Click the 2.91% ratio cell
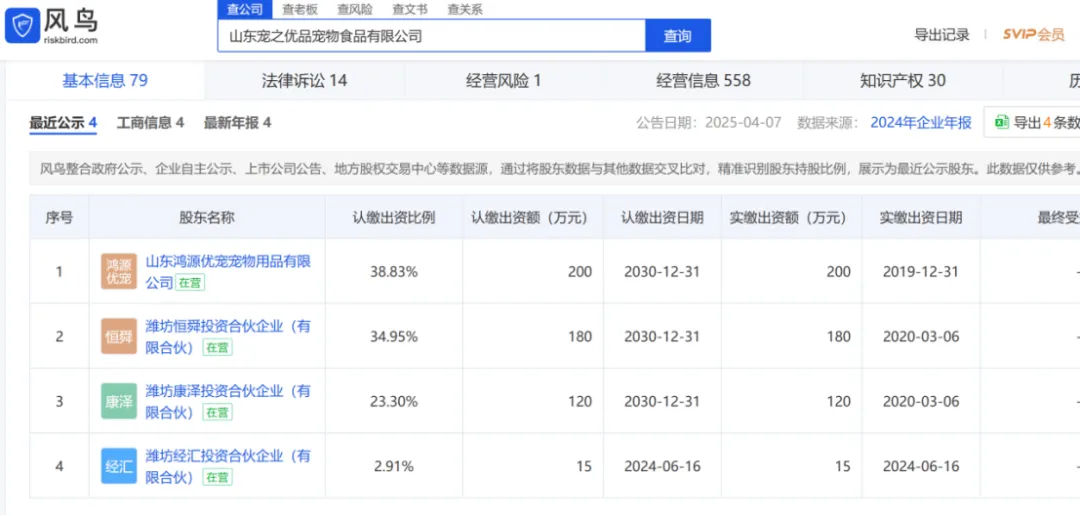Image resolution: width=1080 pixels, height=516 pixels. 393,466
